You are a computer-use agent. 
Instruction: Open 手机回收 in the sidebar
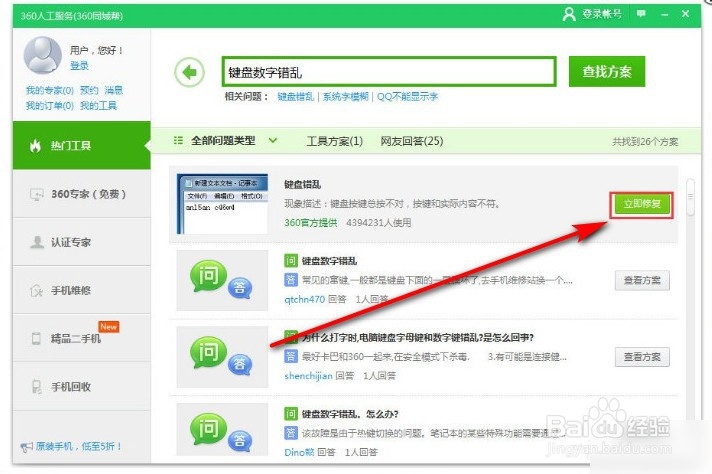[x=82, y=386]
